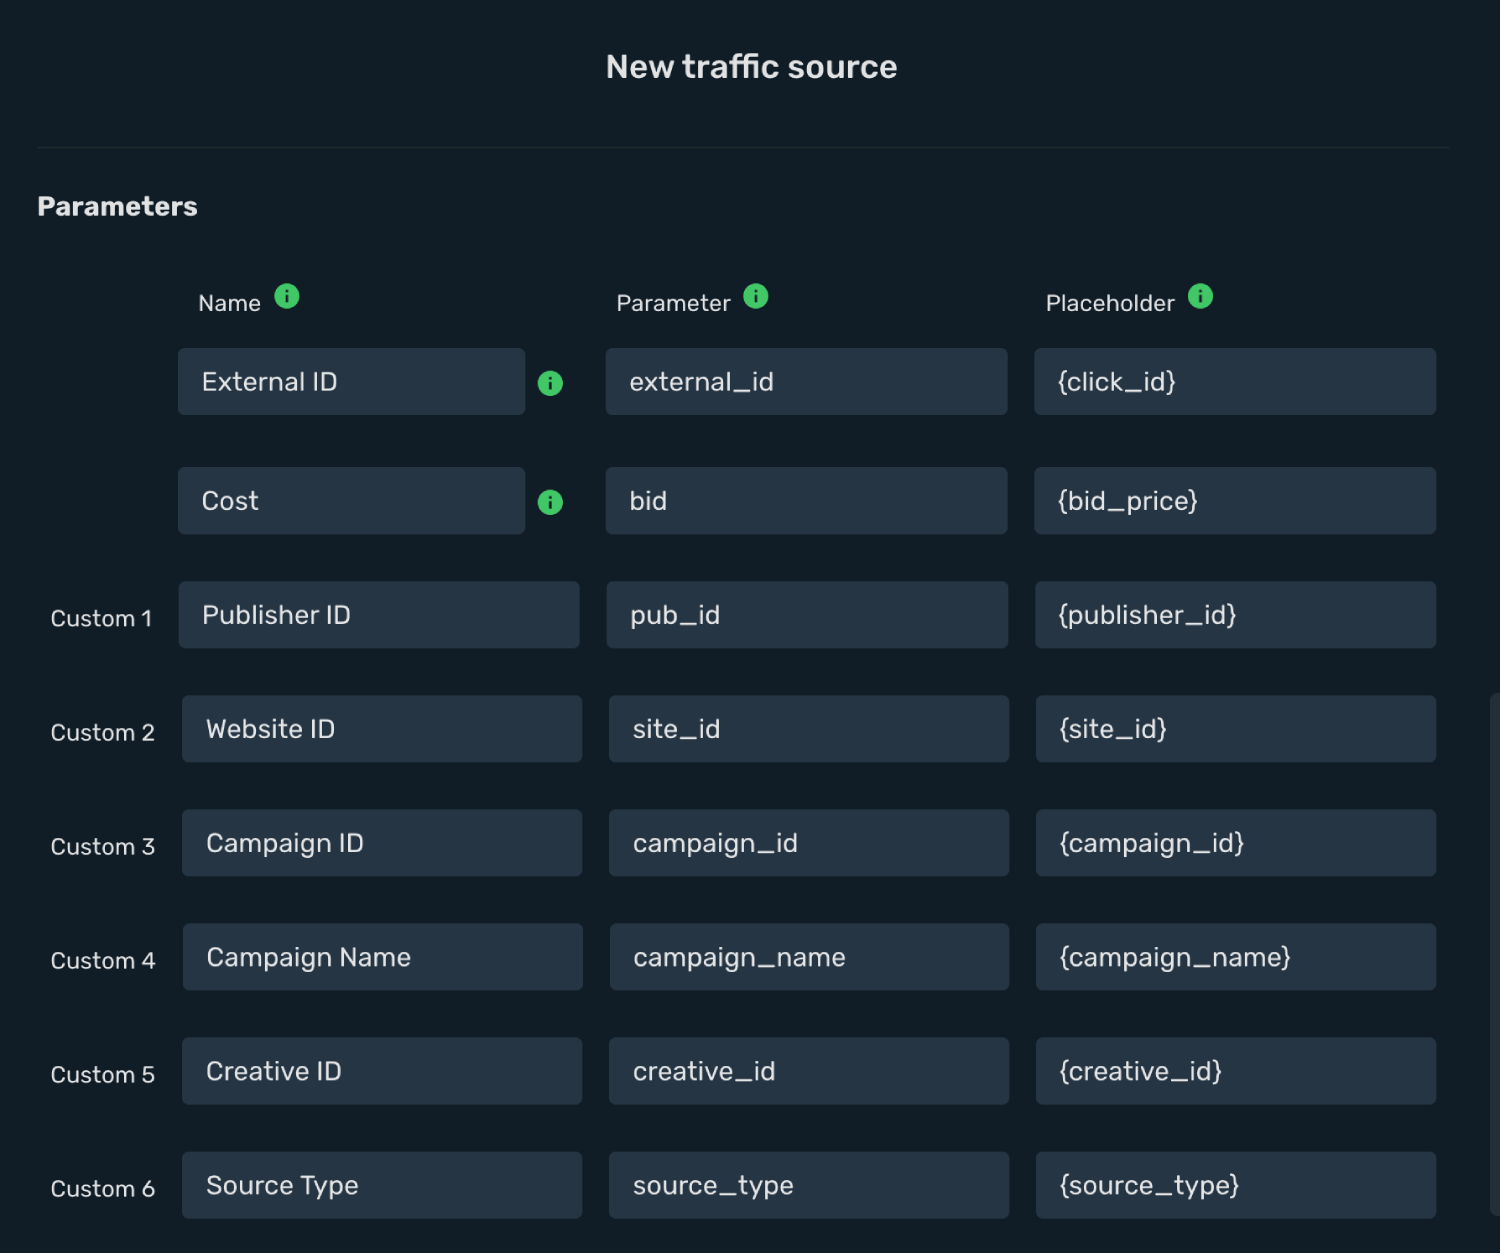Click the Custom 6 row label

(103, 1188)
